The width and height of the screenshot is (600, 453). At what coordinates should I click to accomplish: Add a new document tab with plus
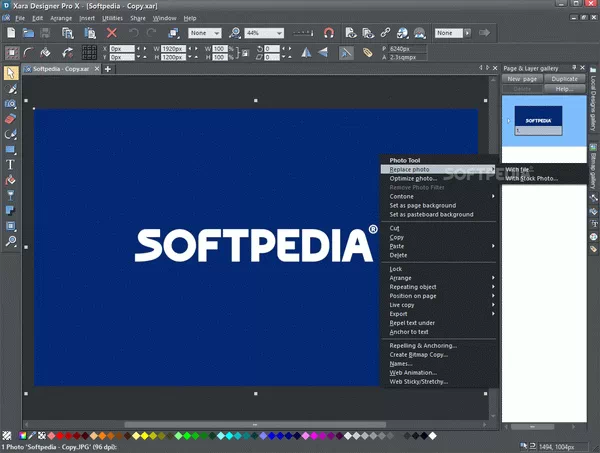[107, 69]
